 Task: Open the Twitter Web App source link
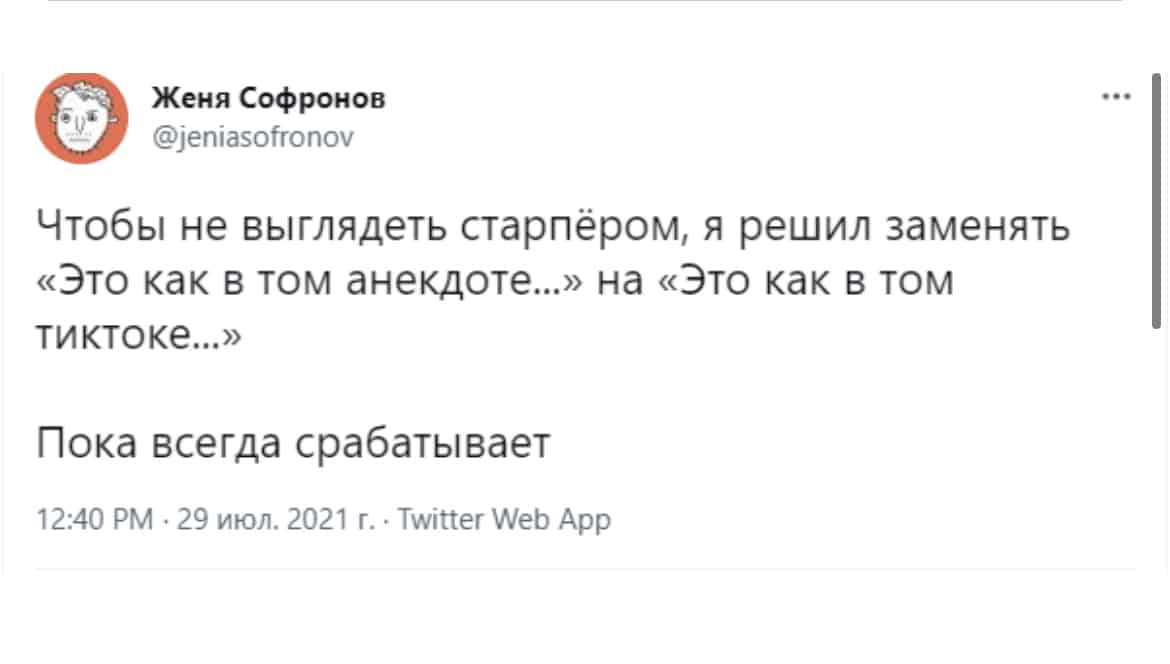click(504, 519)
